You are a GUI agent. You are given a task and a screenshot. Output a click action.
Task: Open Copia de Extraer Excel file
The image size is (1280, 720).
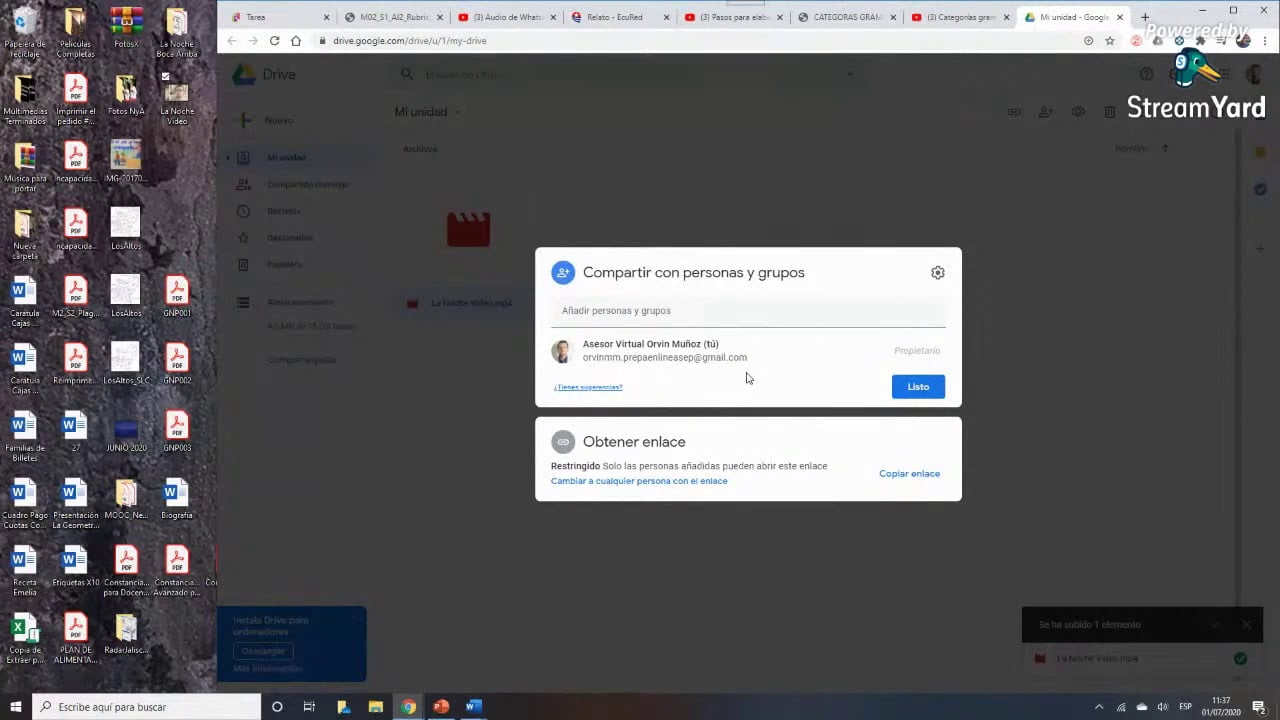(x=25, y=638)
